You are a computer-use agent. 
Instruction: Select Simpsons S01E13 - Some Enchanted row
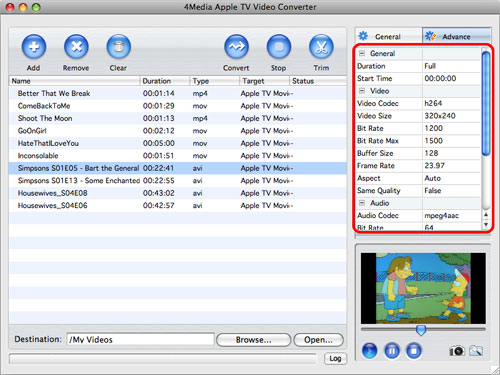tap(177, 181)
